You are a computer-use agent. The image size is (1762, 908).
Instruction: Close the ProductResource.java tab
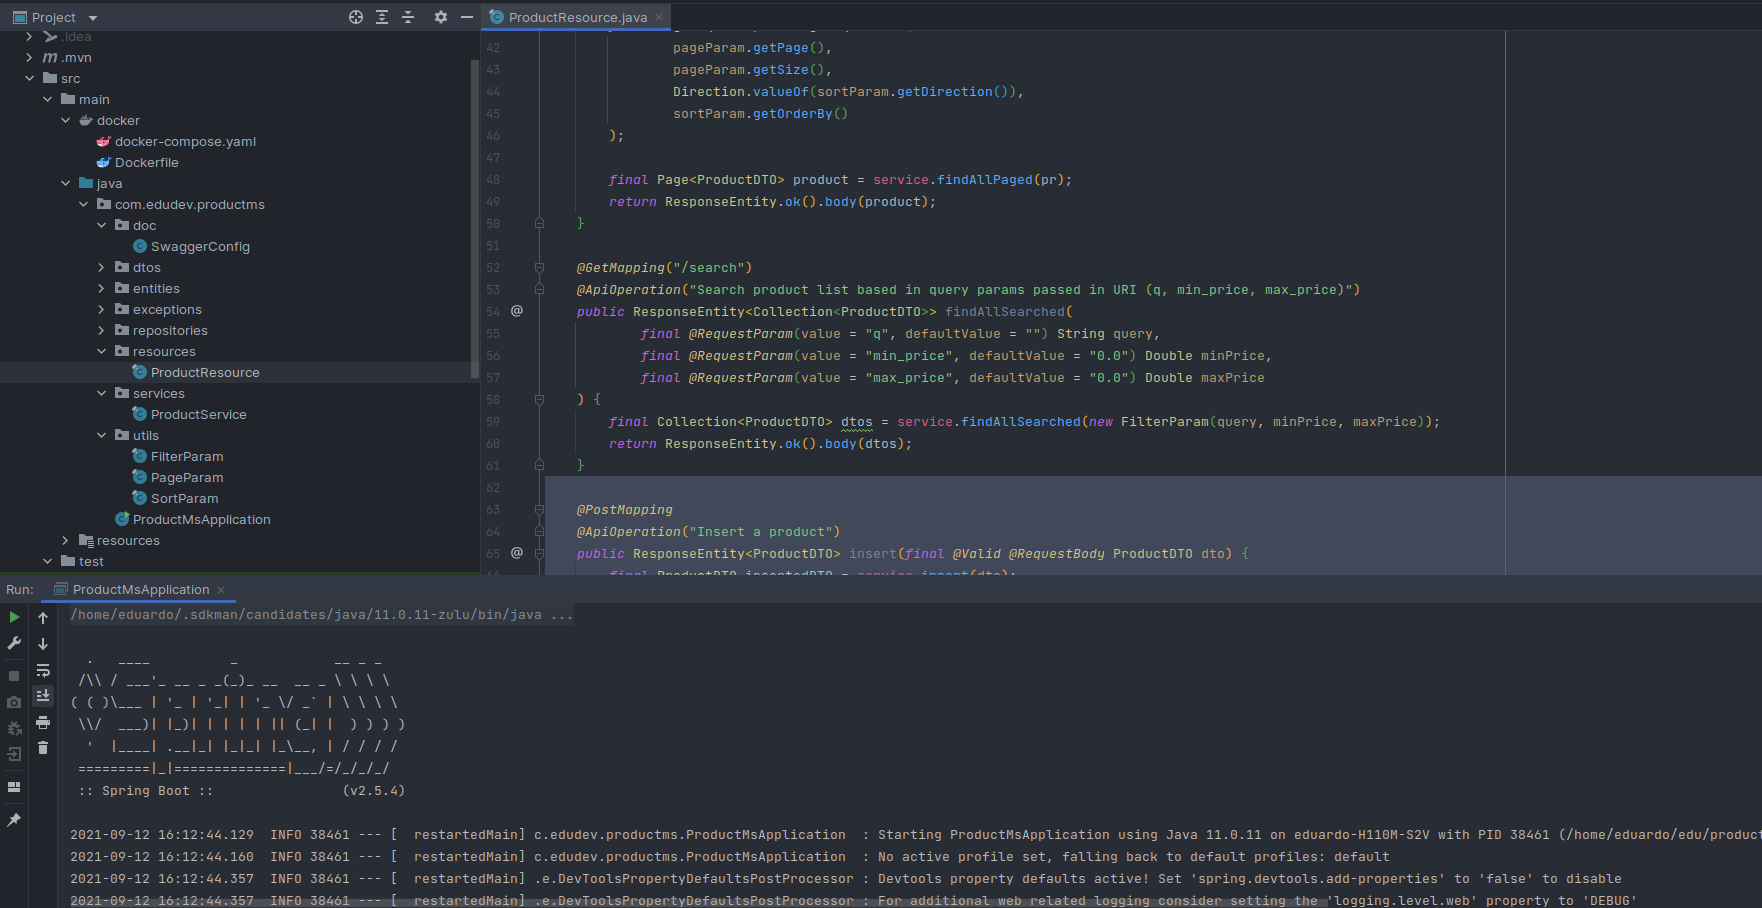(659, 17)
